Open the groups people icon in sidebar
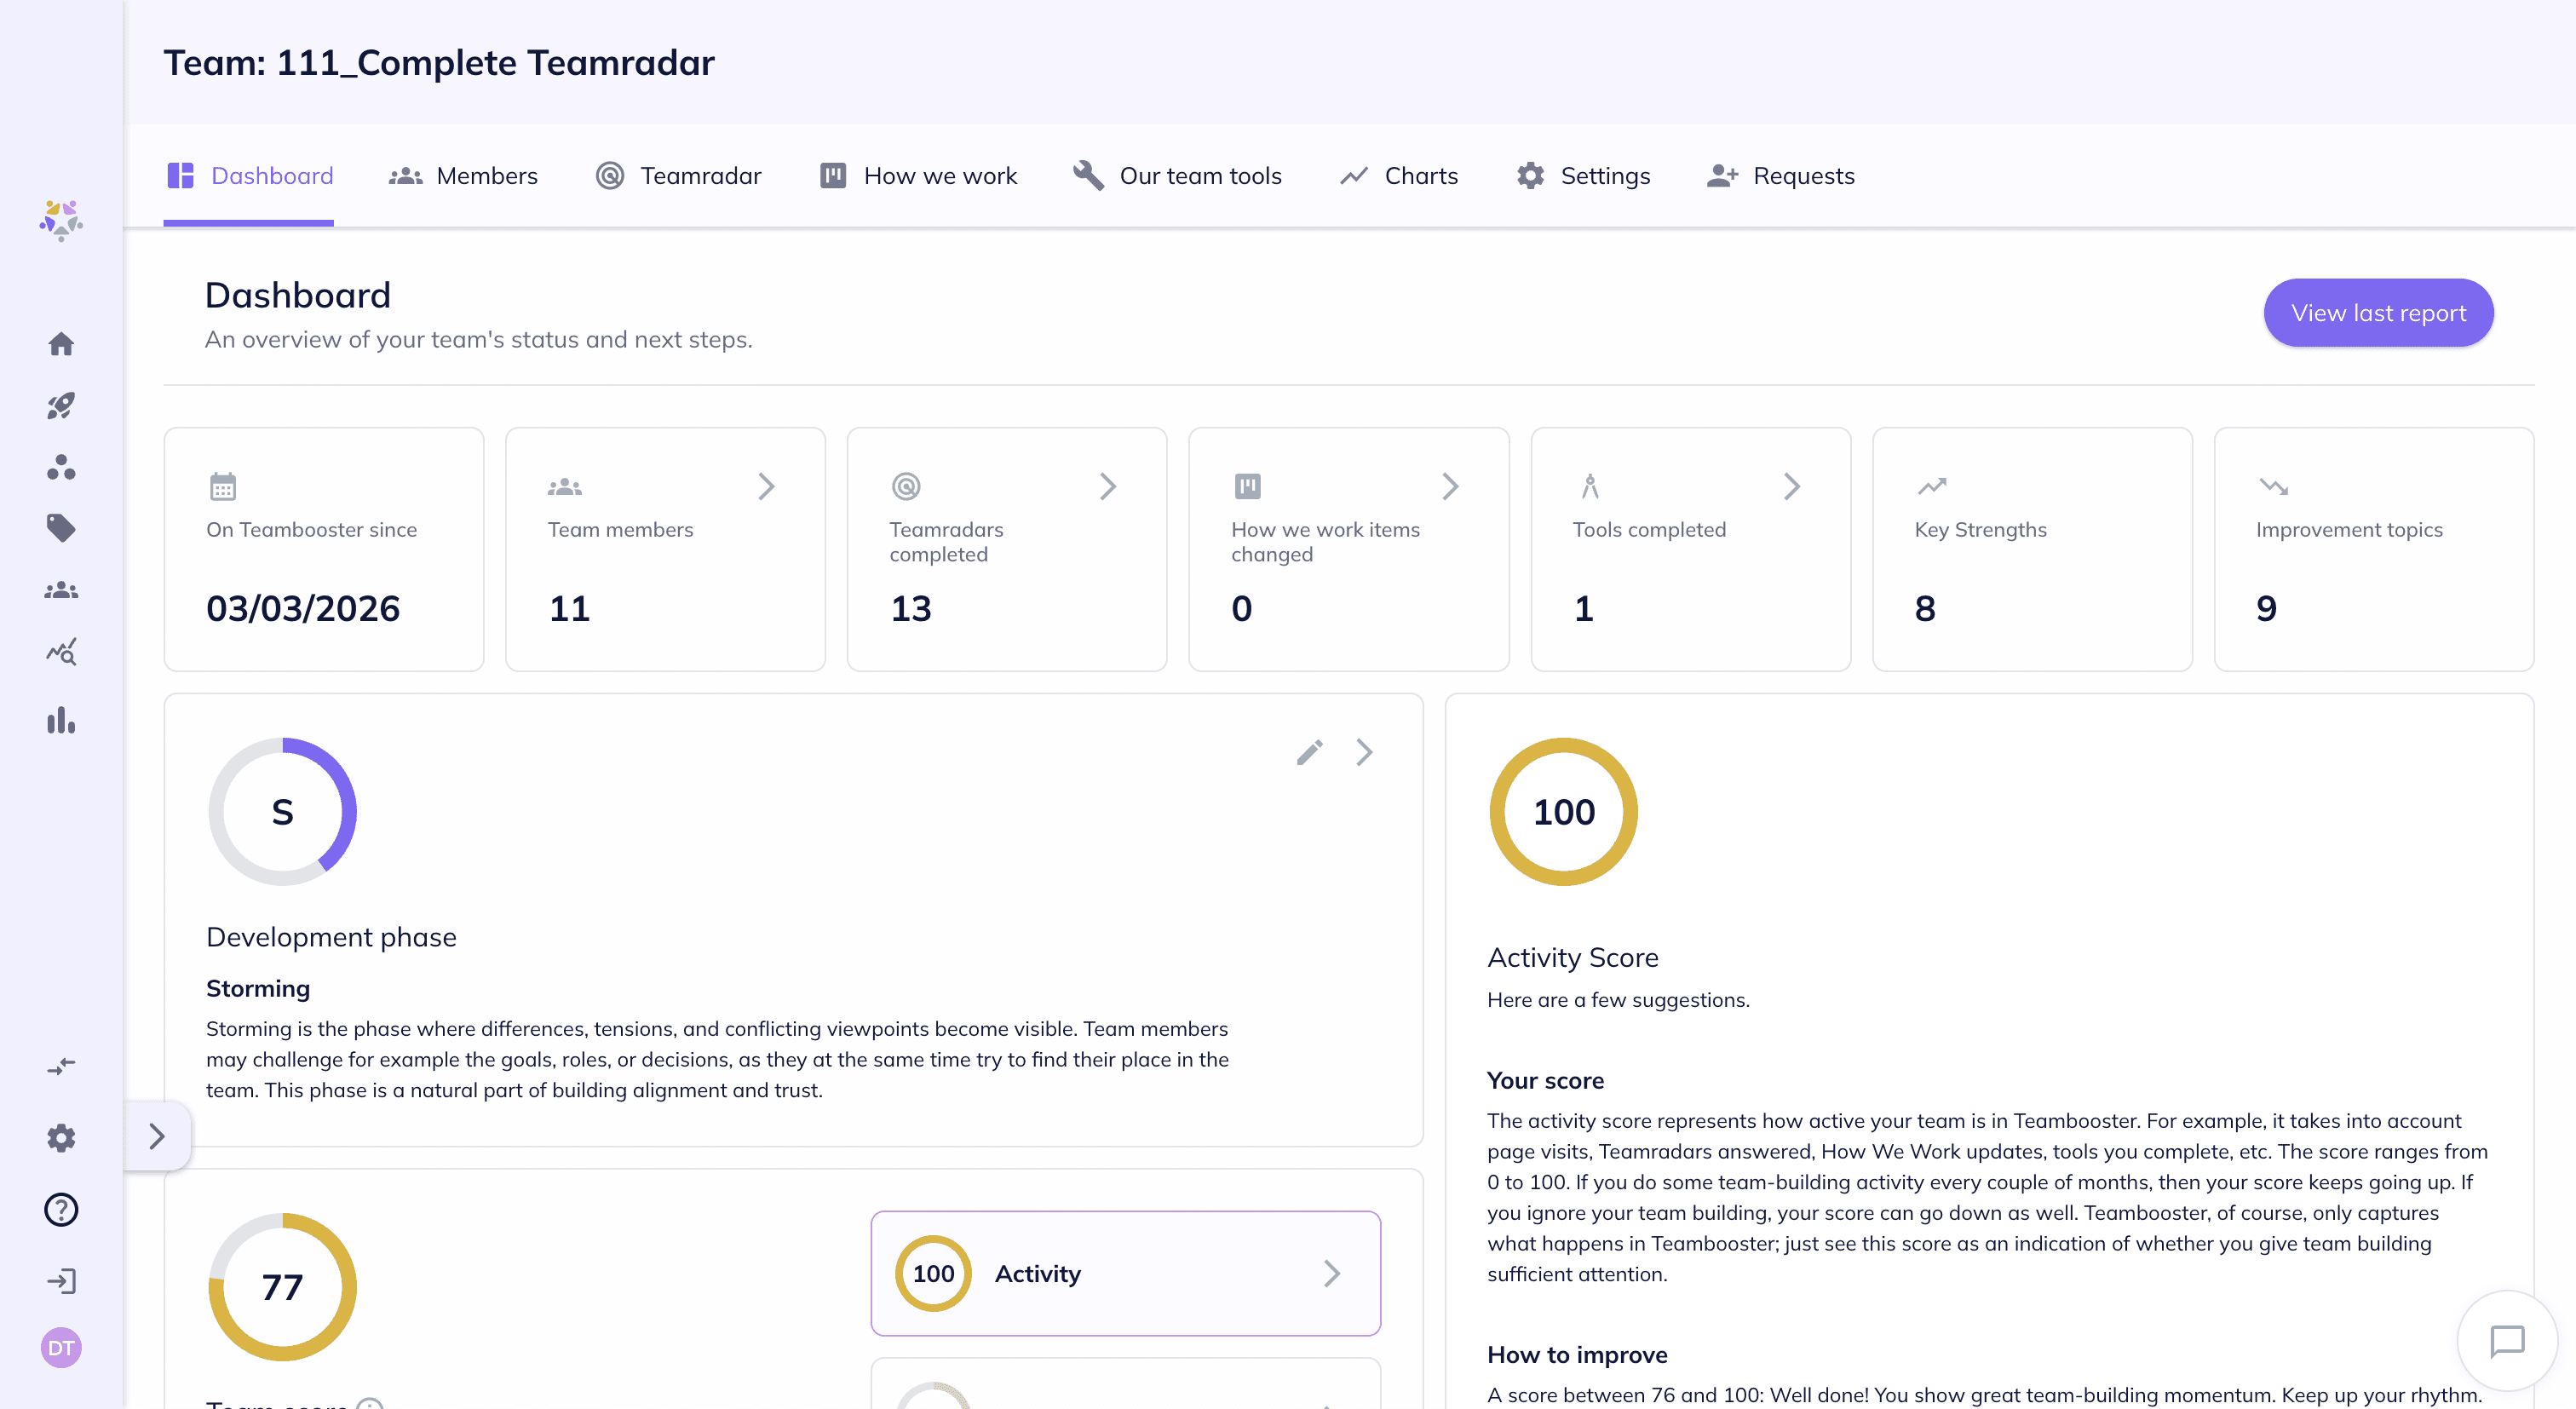This screenshot has width=2576, height=1409. click(61, 590)
